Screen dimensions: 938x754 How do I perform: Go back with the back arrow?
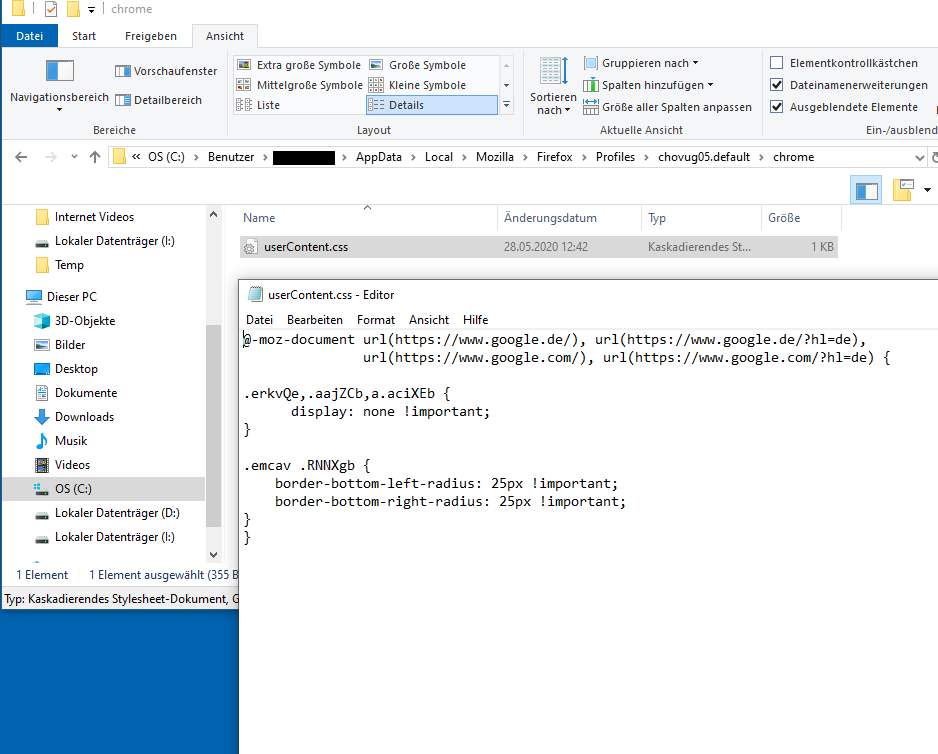click(x=21, y=157)
